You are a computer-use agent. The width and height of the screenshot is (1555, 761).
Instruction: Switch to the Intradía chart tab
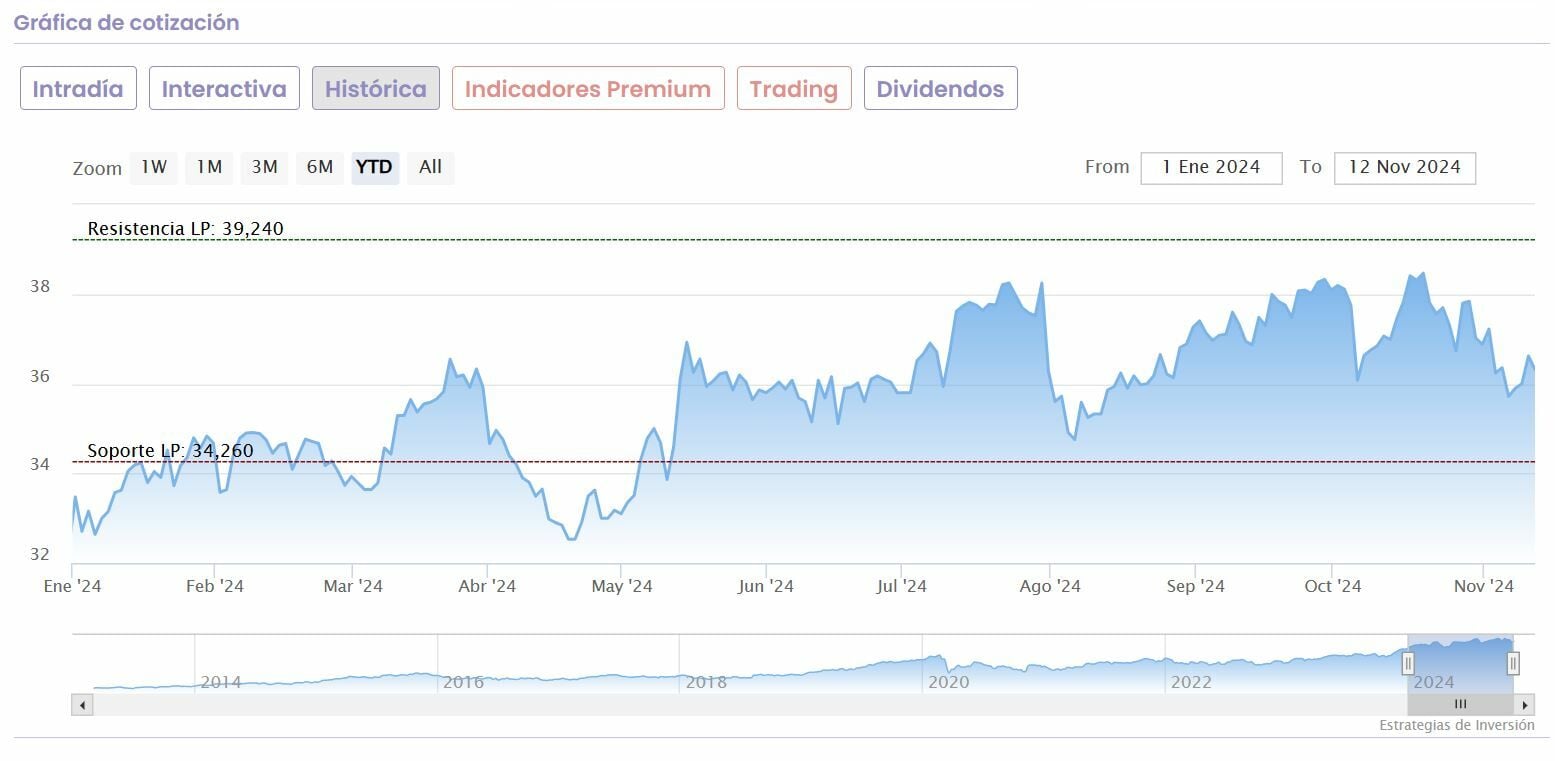coord(78,89)
